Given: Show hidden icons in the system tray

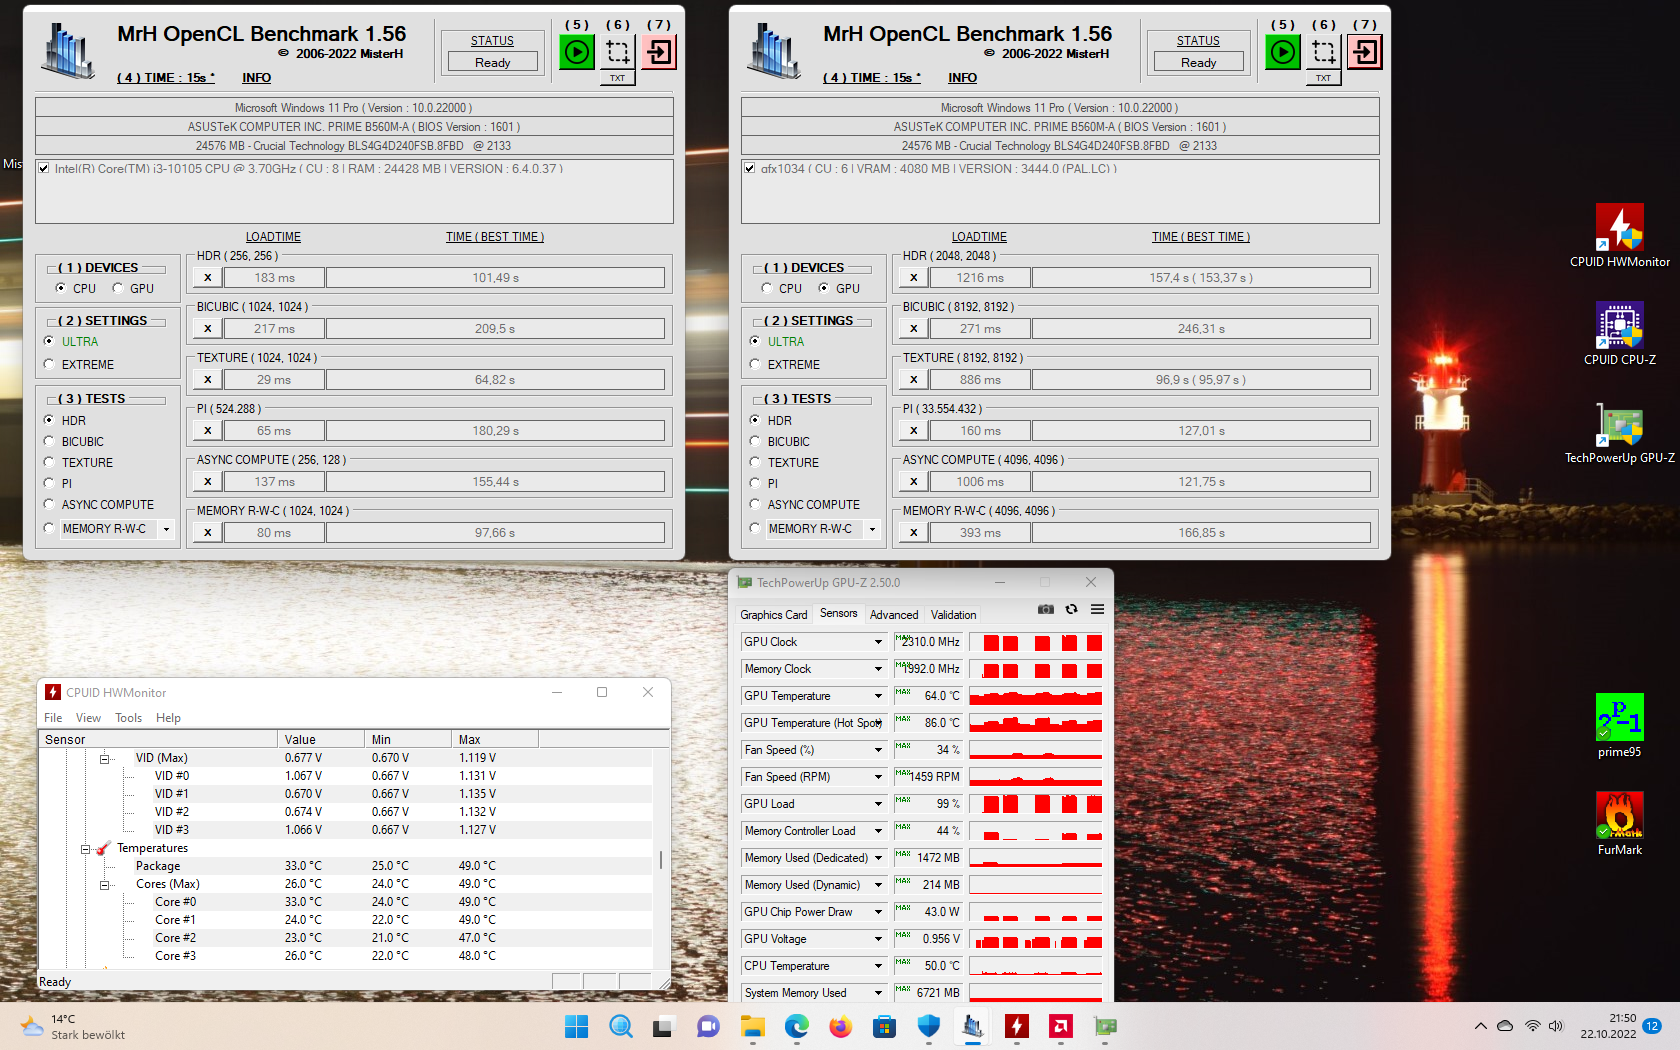Looking at the screenshot, I should click(x=1480, y=1026).
